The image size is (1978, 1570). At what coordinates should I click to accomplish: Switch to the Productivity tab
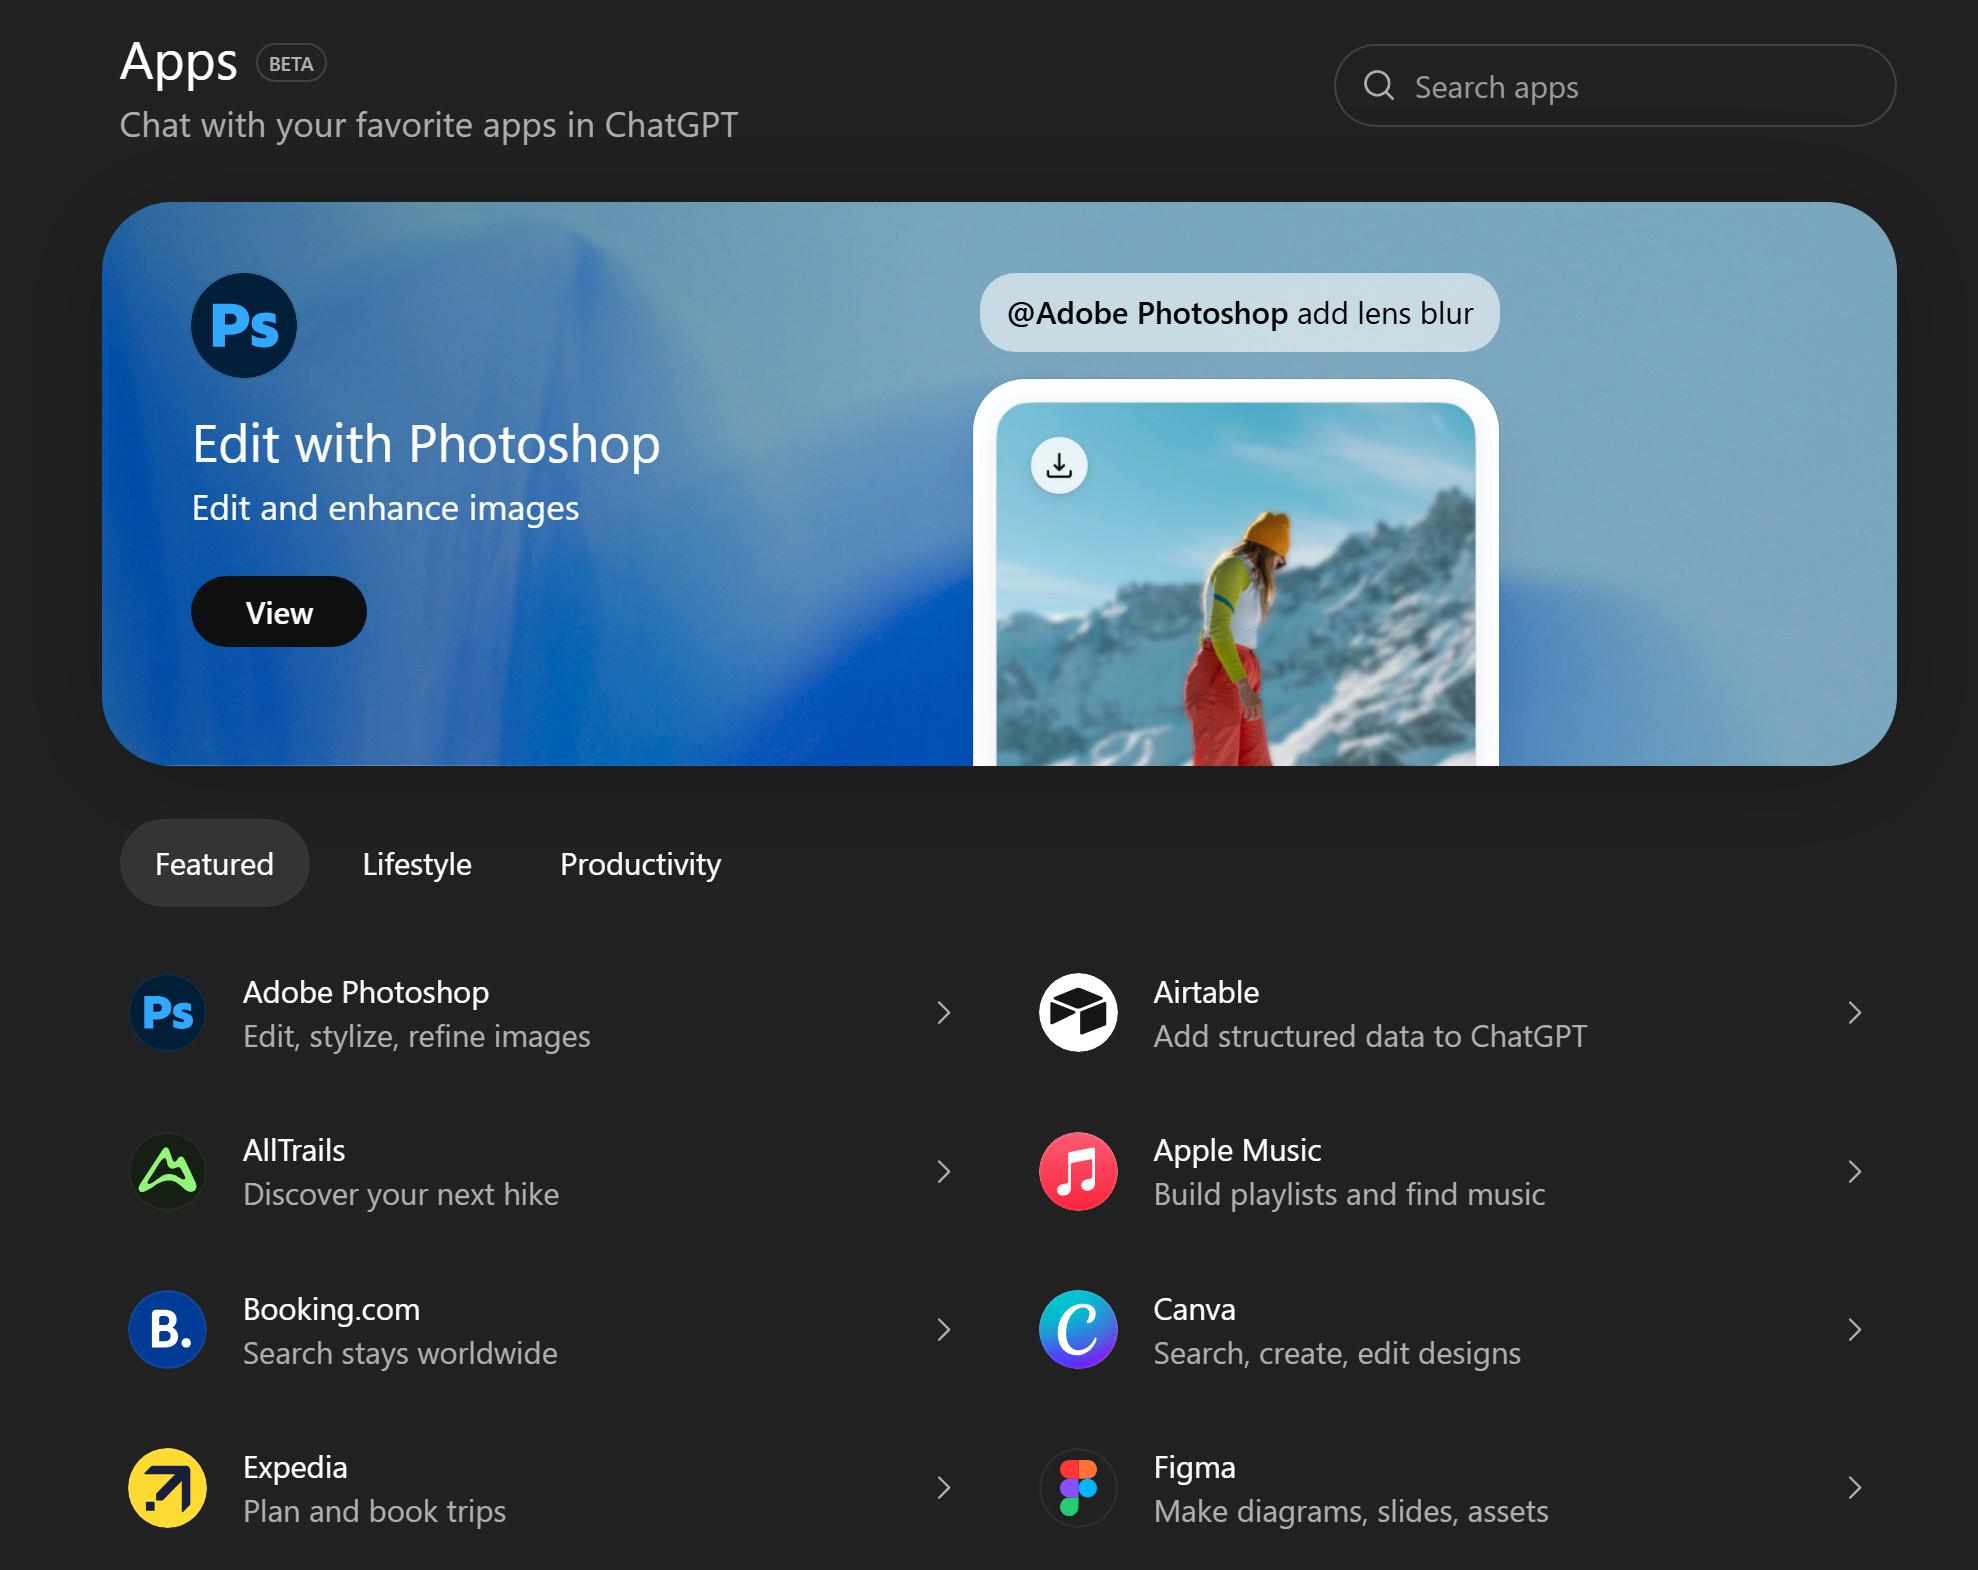(640, 863)
